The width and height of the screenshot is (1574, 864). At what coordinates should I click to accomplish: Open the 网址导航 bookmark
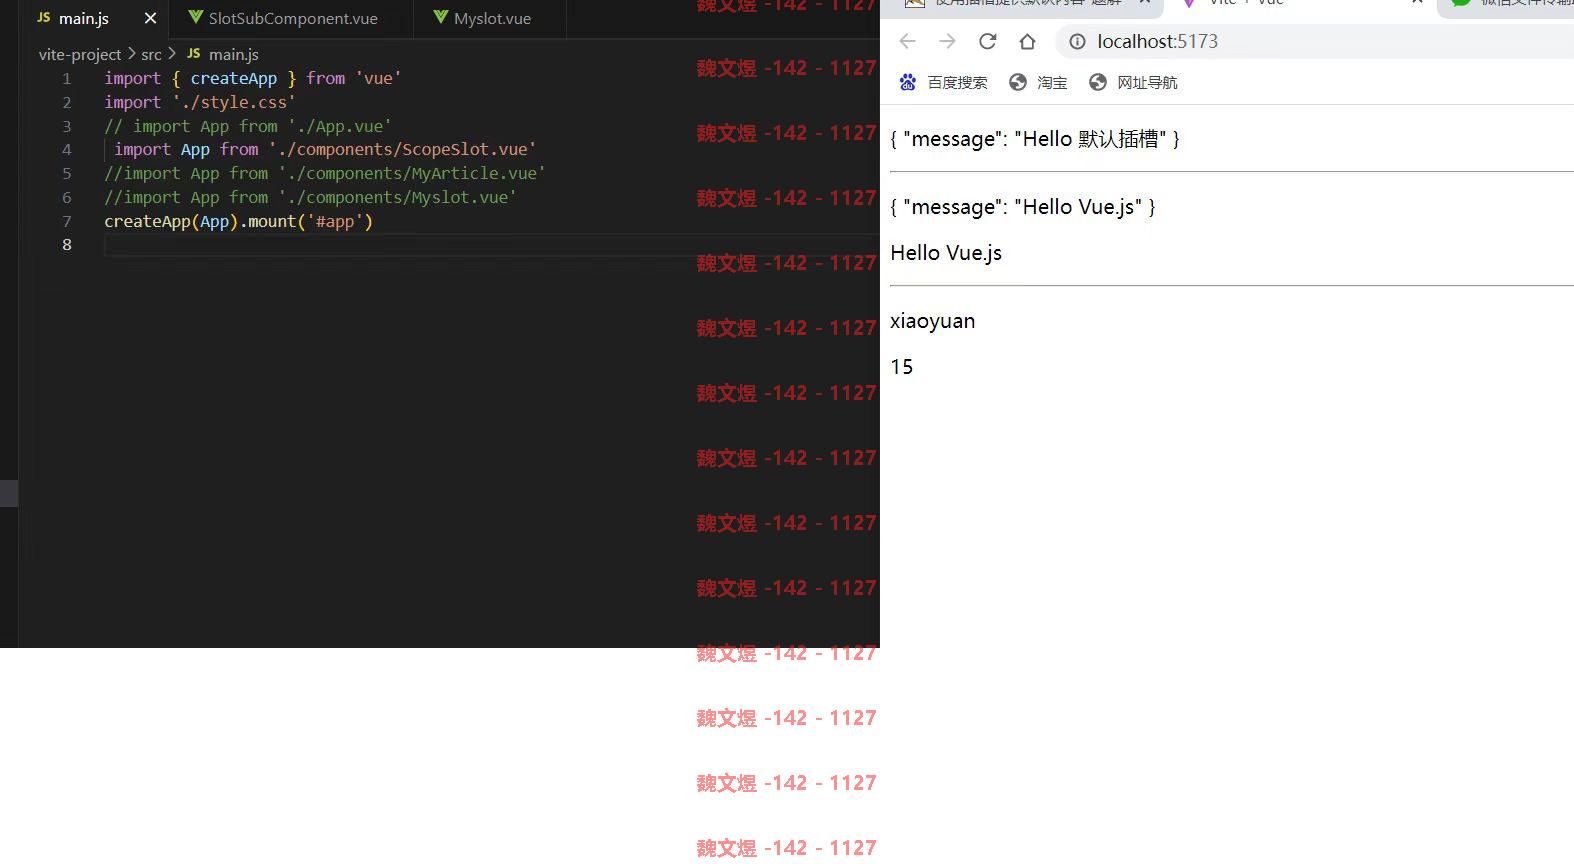[1133, 82]
